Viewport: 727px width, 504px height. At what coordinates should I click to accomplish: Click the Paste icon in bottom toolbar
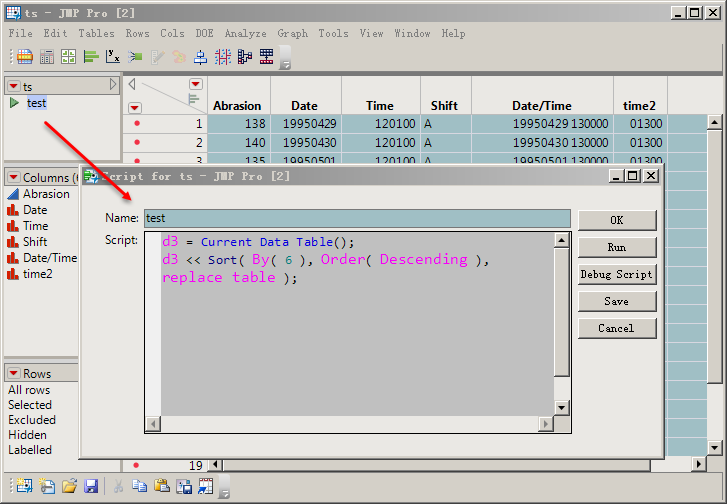coord(162,487)
